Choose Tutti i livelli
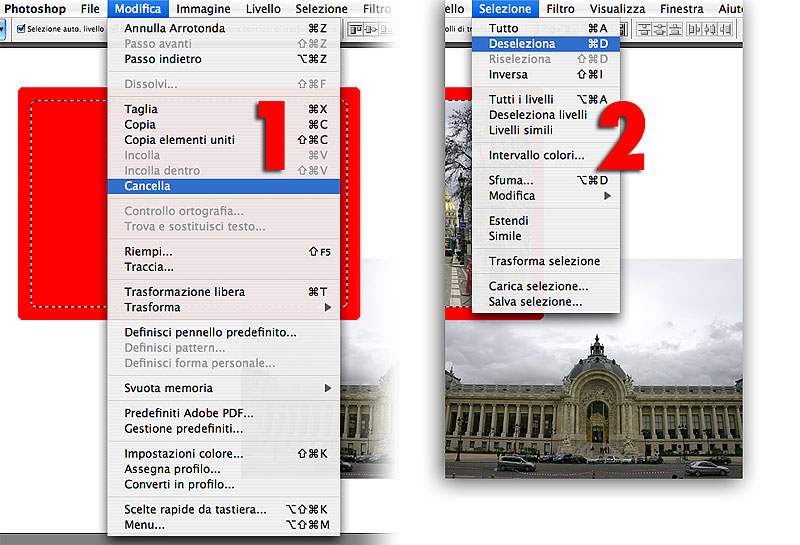The width and height of the screenshot is (800, 545). click(546, 100)
